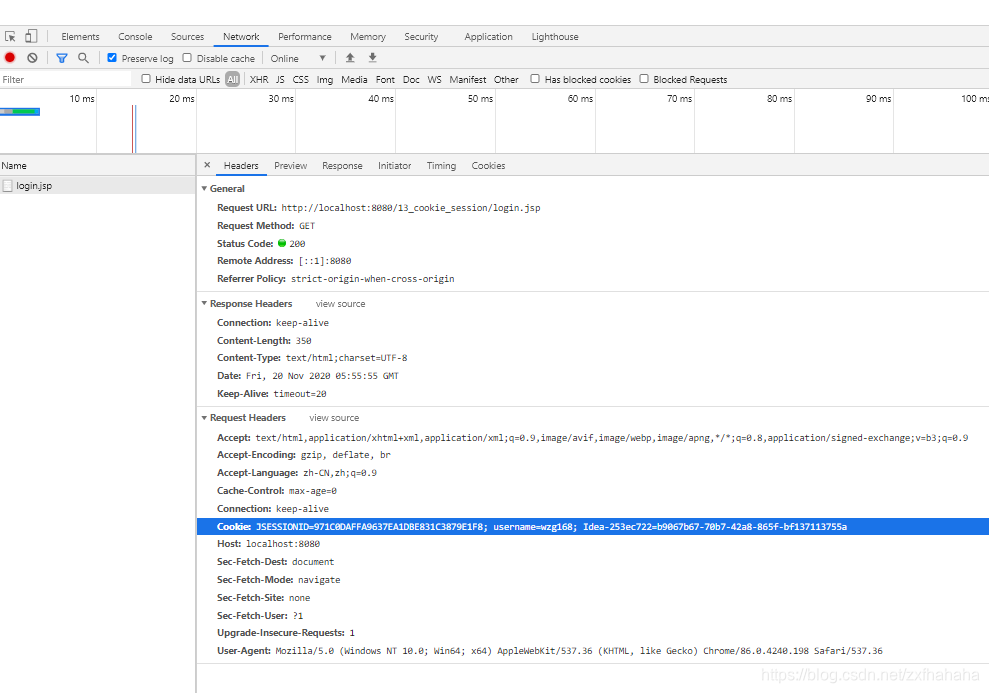Click the request bar in timeline overview
The image size is (989, 693).
point(20,112)
